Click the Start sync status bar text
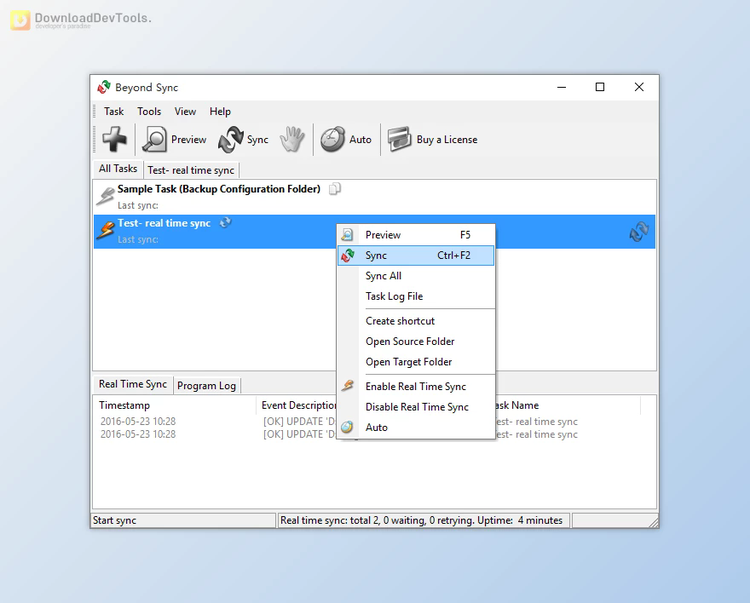 pos(114,520)
